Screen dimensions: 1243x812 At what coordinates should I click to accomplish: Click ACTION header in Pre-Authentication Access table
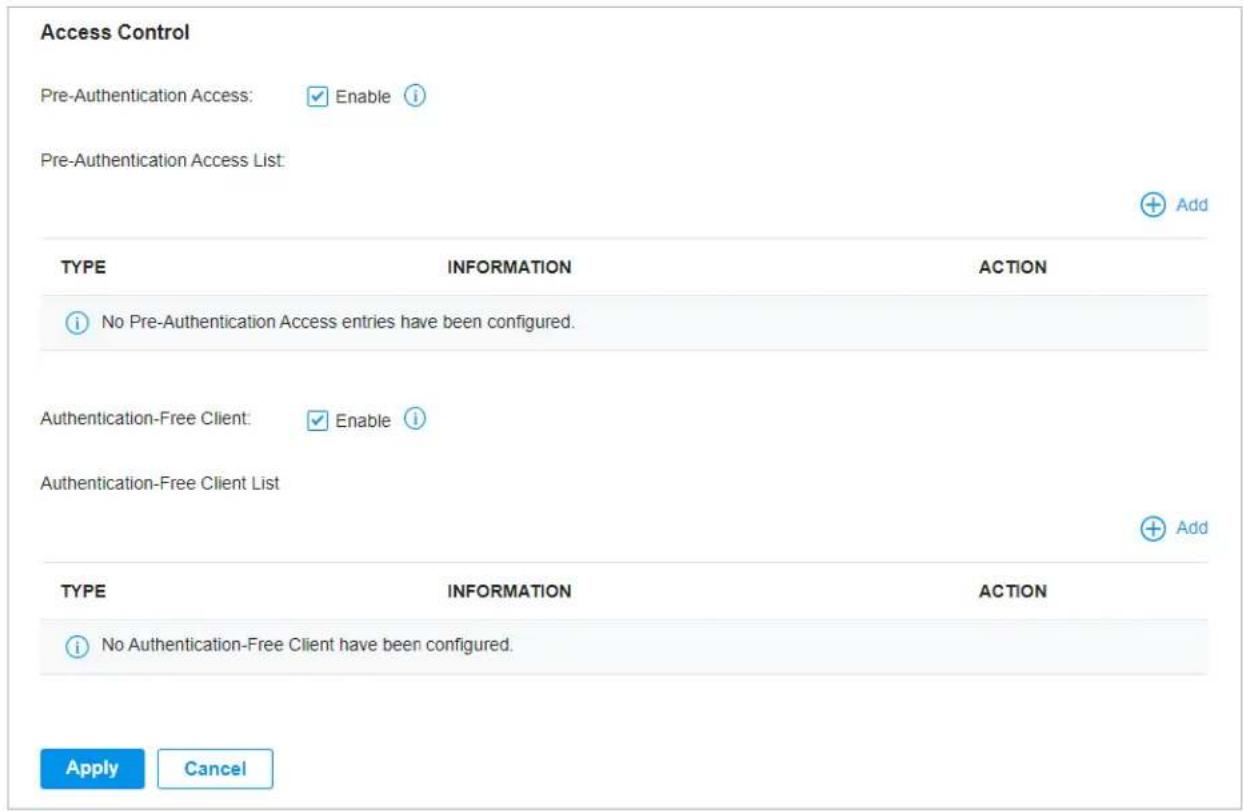point(1012,267)
